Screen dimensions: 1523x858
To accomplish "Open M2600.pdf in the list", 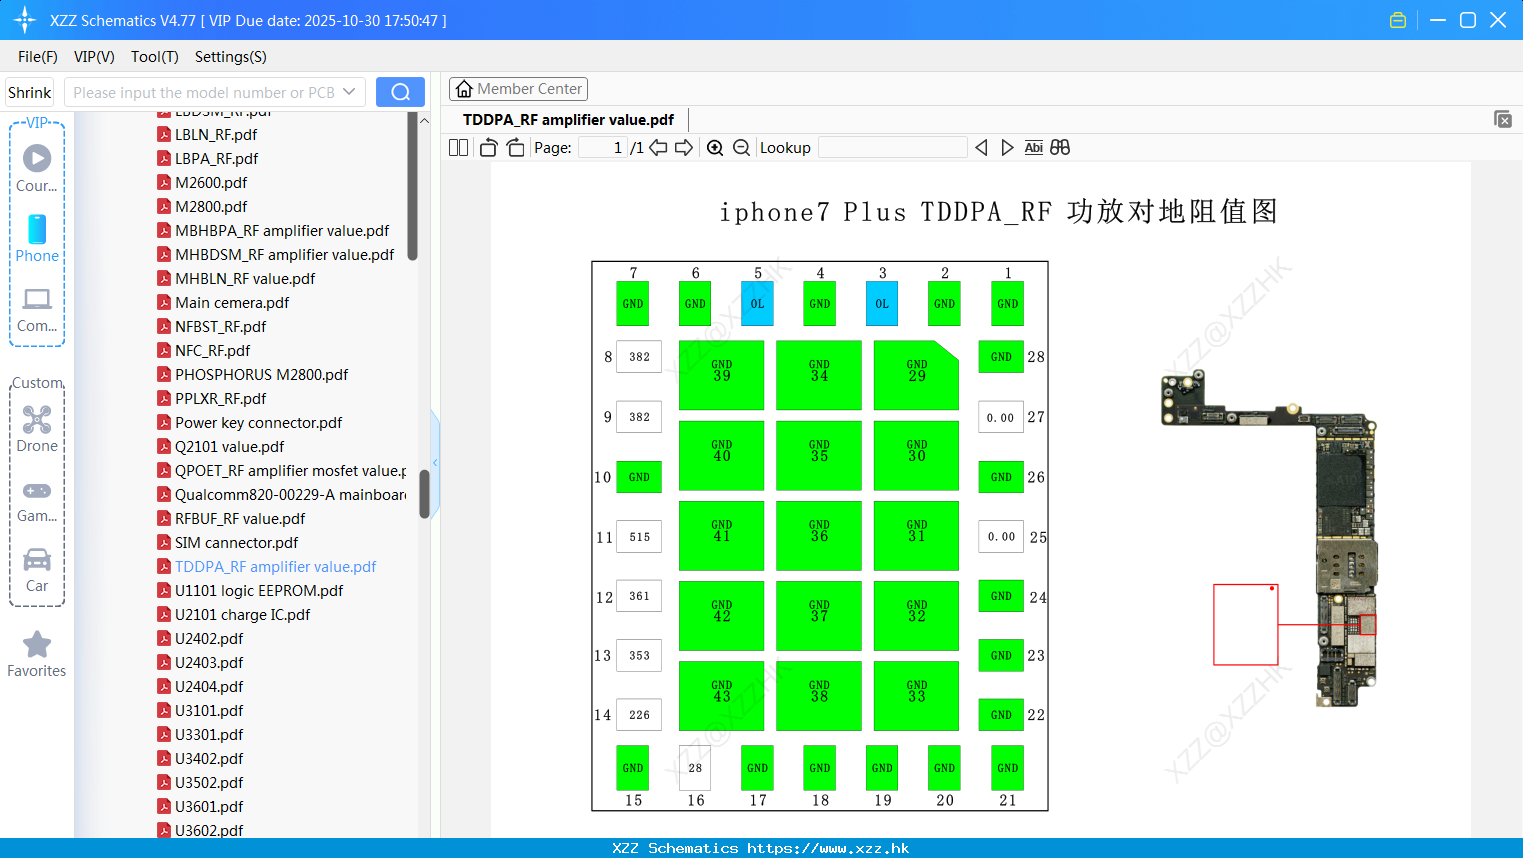I will pos(211,183).
